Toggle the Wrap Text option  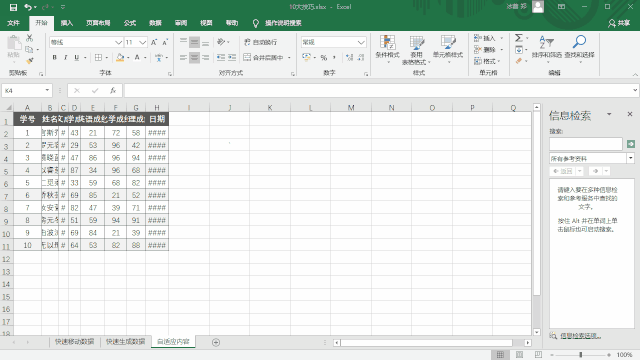(x=261, y=42)
